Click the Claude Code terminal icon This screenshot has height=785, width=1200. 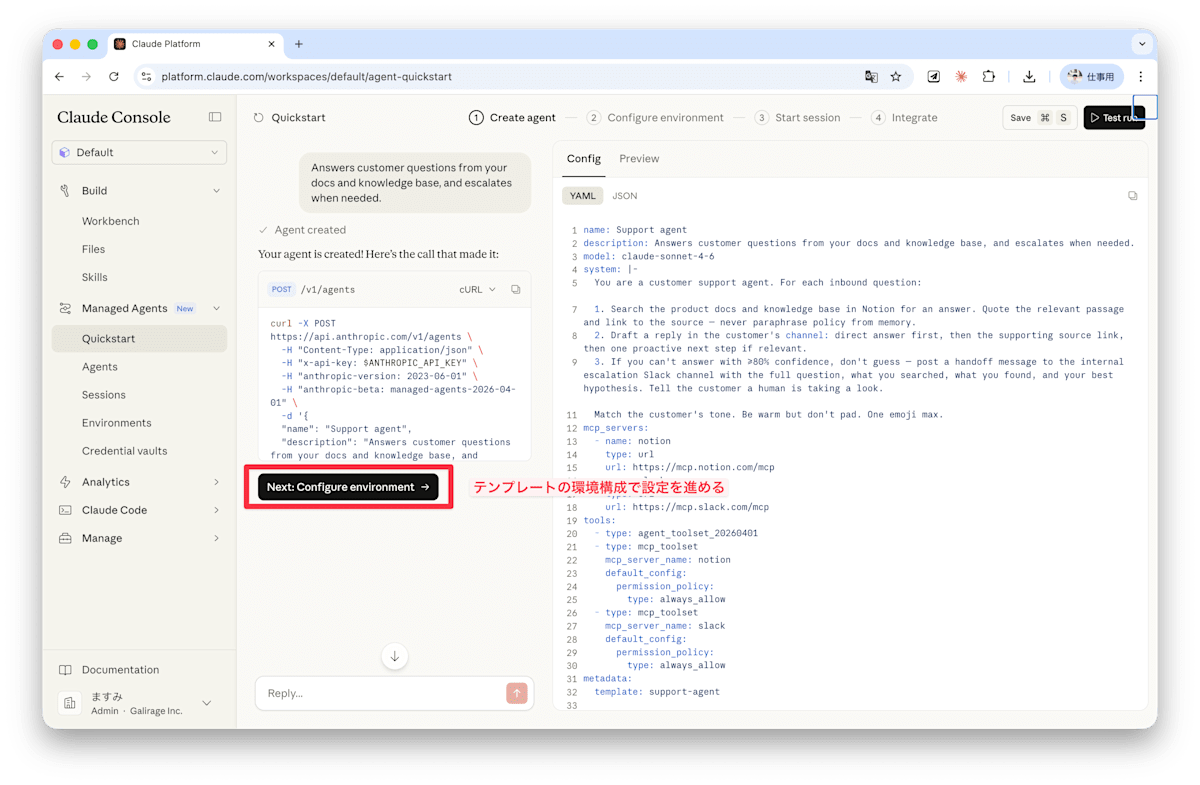[65, 510]
